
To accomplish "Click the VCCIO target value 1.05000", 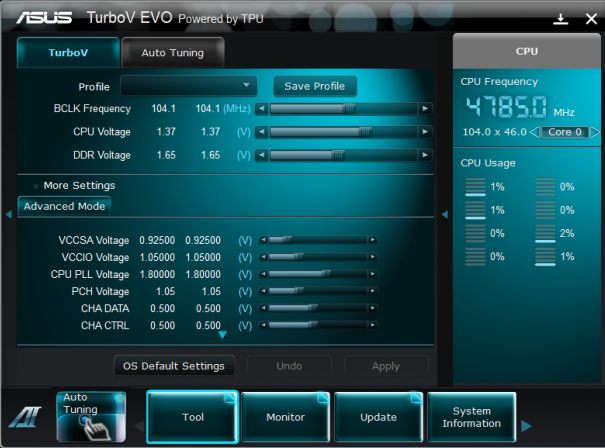I will (203, 257).
